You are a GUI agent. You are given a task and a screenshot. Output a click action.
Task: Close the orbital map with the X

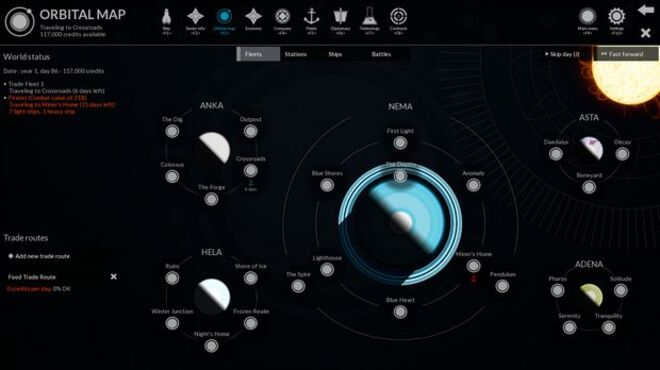pyautogui.click(x=646, y=32)
